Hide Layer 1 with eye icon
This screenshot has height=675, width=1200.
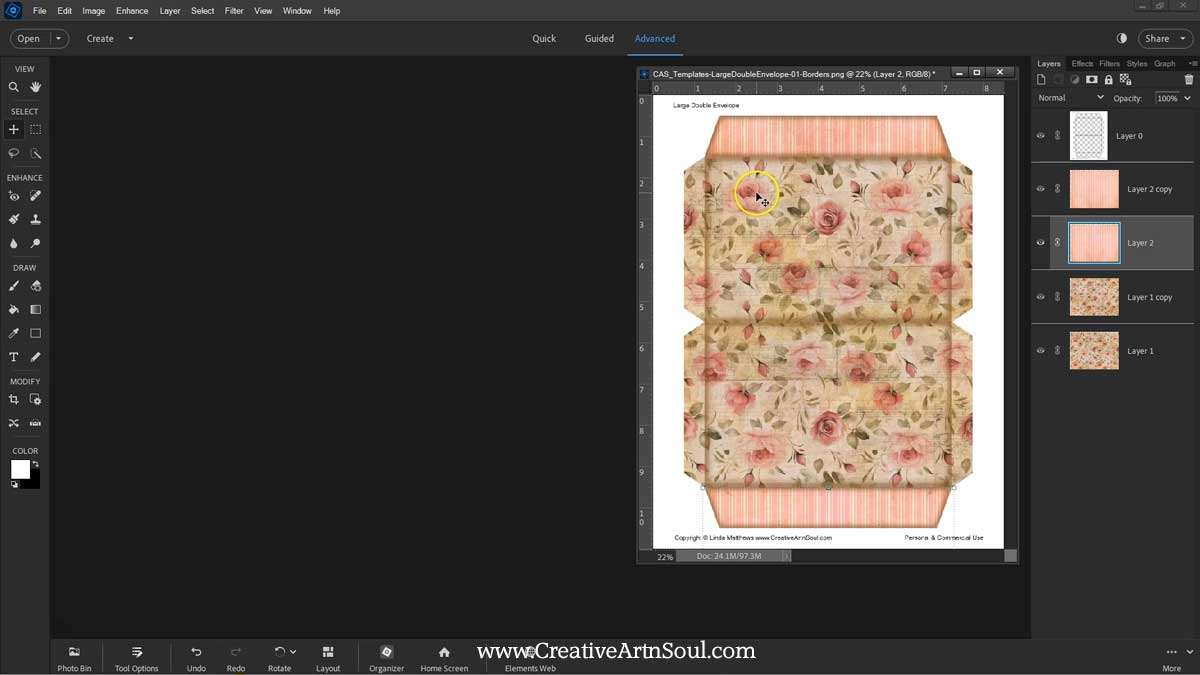point(1041,351)
